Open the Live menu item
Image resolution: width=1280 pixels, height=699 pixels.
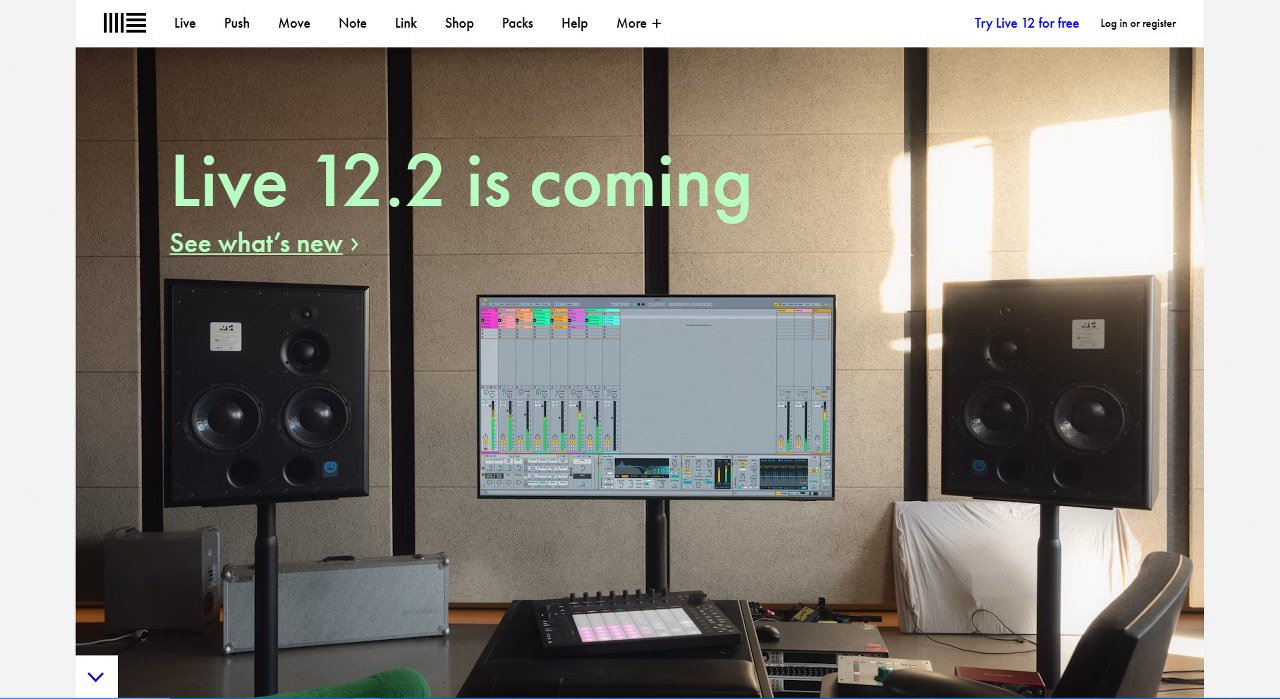(185, 23)
